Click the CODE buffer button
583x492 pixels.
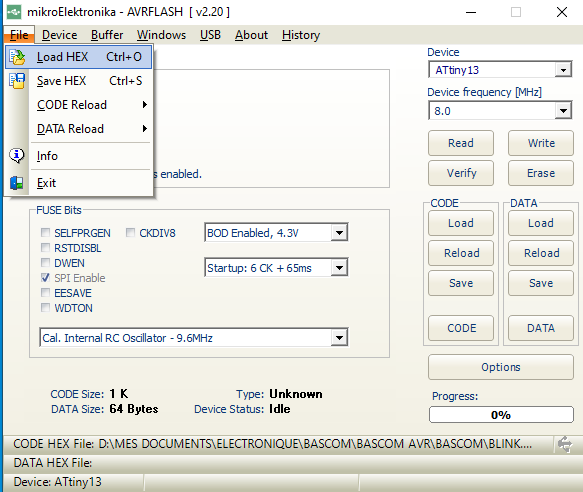461,328
